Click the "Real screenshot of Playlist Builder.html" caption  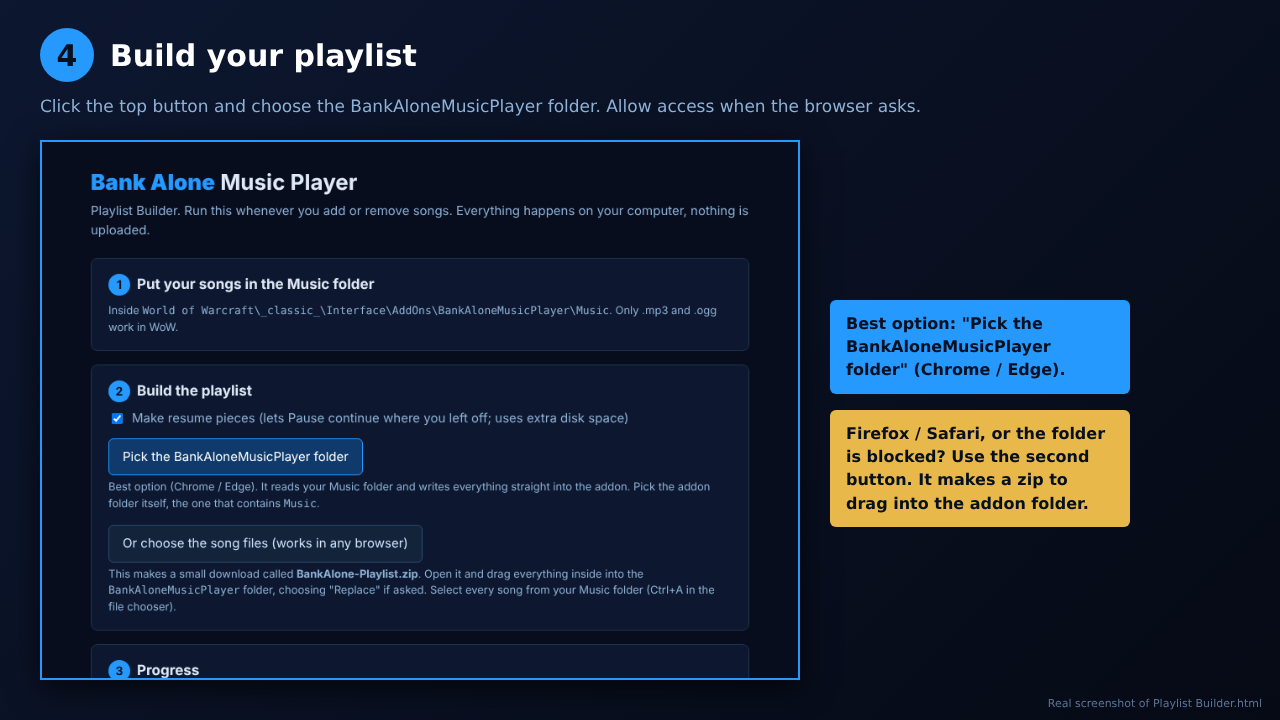coord(1155,703)
